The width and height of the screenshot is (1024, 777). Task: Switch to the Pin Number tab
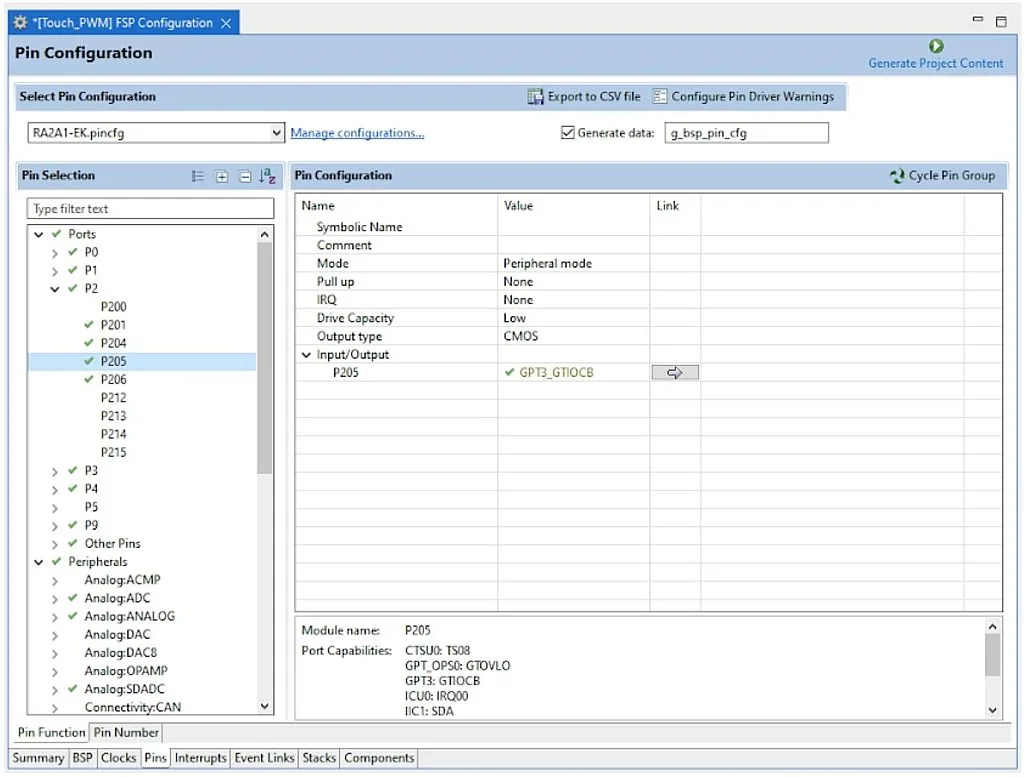pyautogui.click(x=126, y=733)
